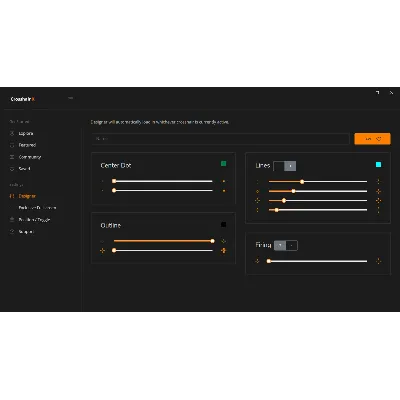
Task: Select the orange Designer icon in sidebar
Action: point(12,196)
